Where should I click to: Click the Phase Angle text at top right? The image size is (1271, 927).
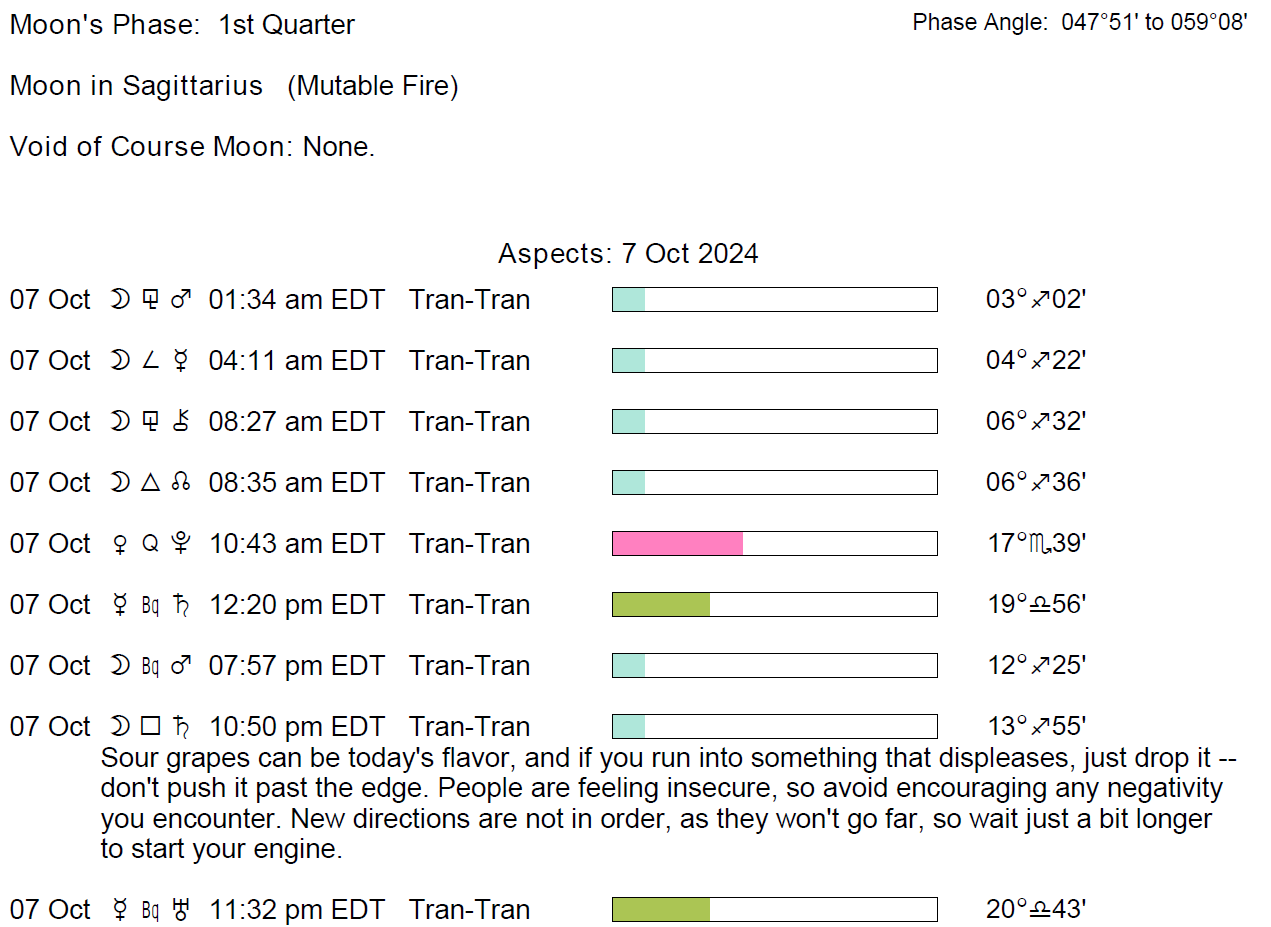pos(1080,23)
